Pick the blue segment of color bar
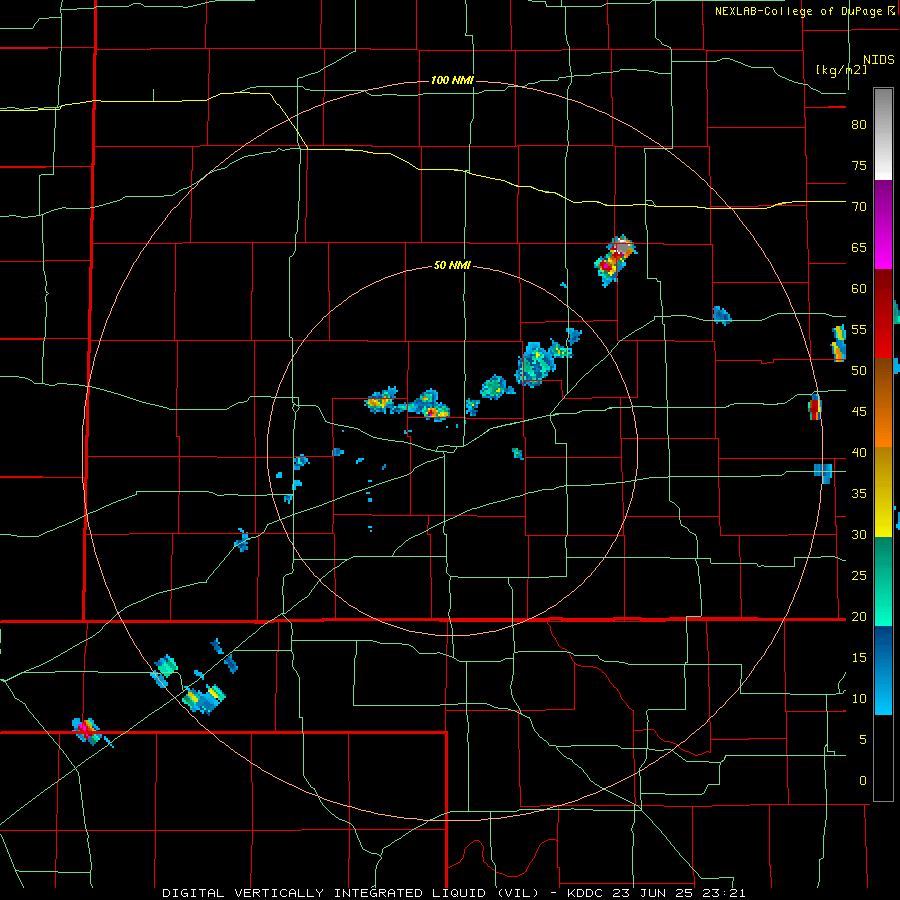 coord(883,670)
